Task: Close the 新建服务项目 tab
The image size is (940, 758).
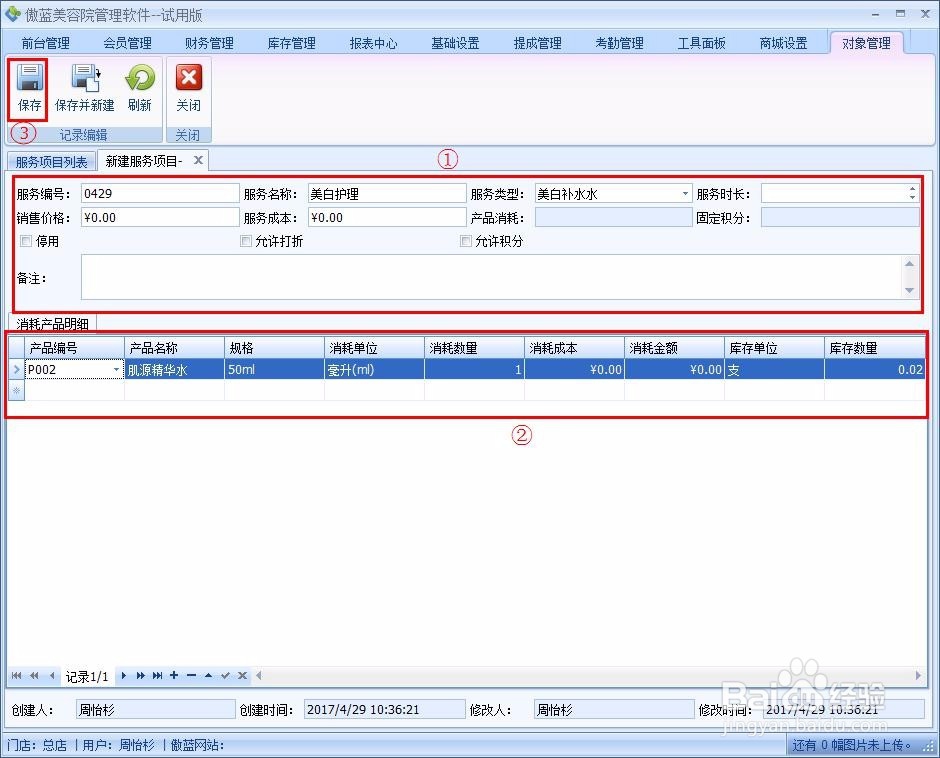Action: tap(197, 159)
